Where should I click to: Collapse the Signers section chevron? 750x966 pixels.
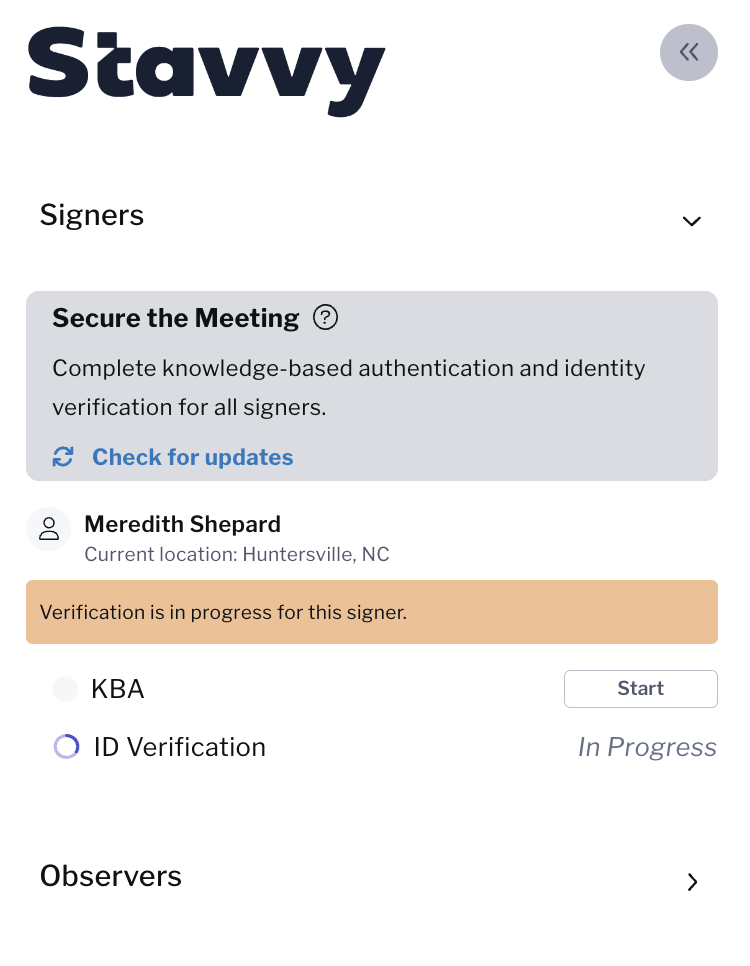[x=692, y=221]
